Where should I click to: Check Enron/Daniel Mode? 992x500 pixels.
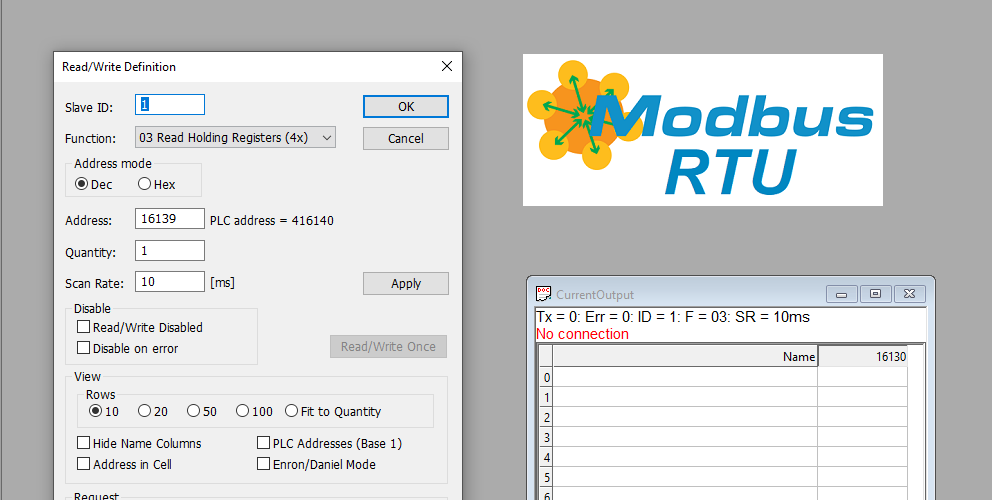point(316,464)
